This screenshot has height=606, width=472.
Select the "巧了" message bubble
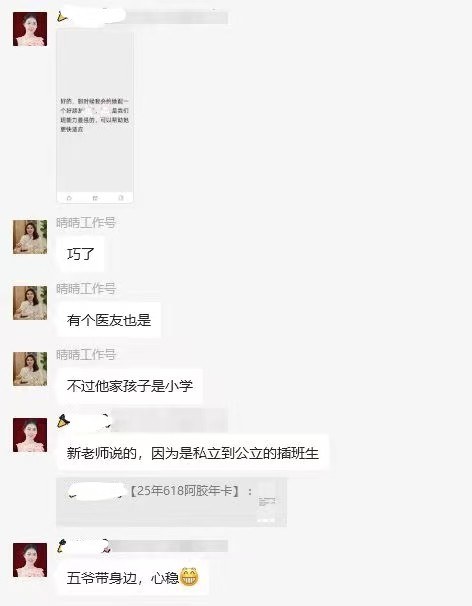click(81, 254)
